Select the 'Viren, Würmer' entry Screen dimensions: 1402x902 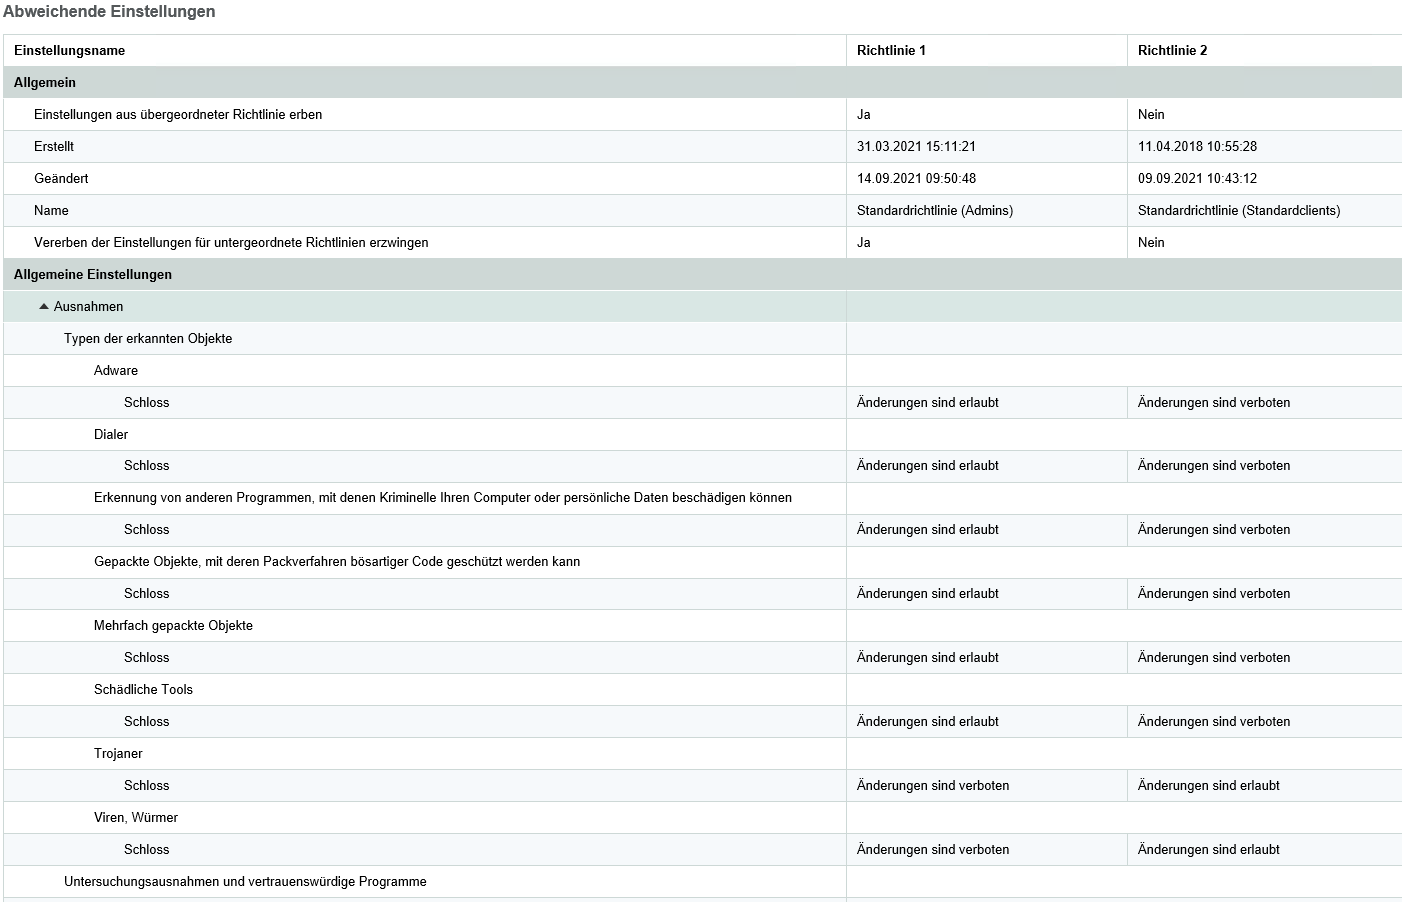coord(136,818)
